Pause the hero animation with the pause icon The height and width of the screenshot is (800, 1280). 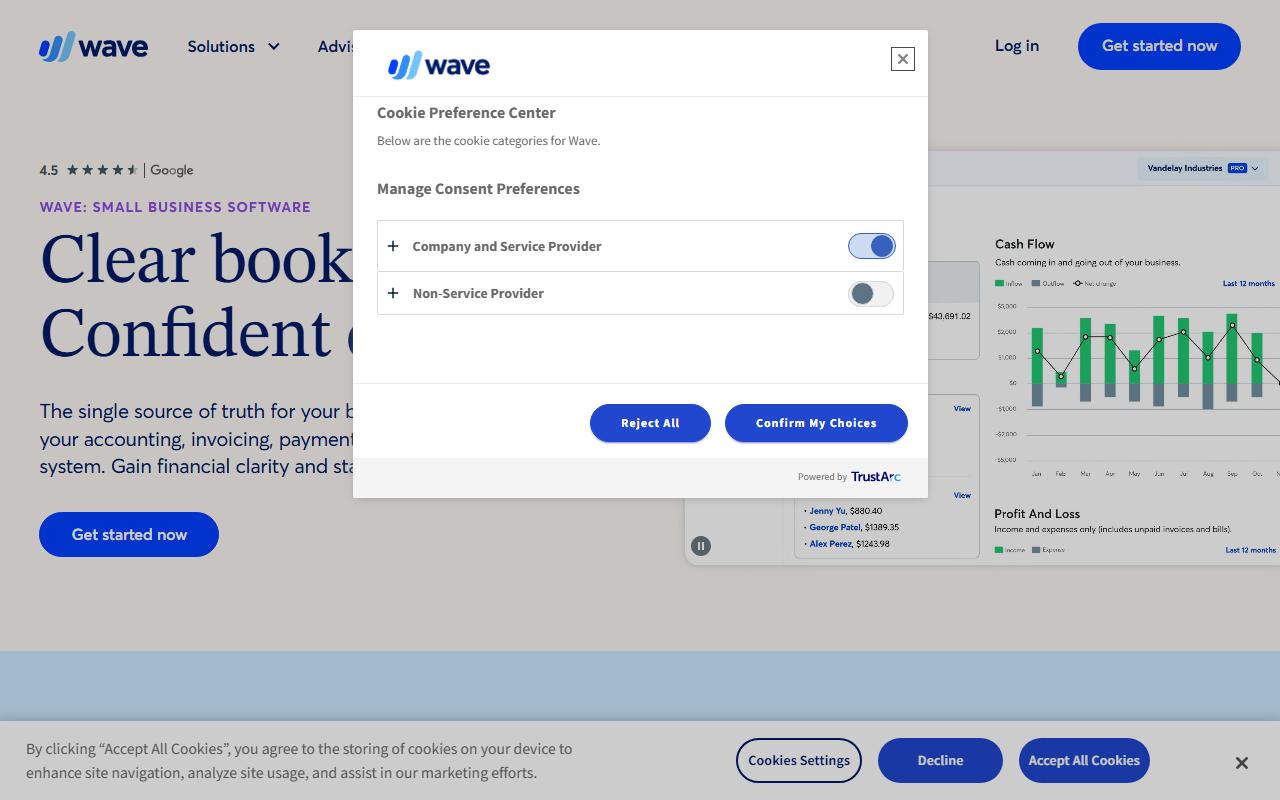701,546
